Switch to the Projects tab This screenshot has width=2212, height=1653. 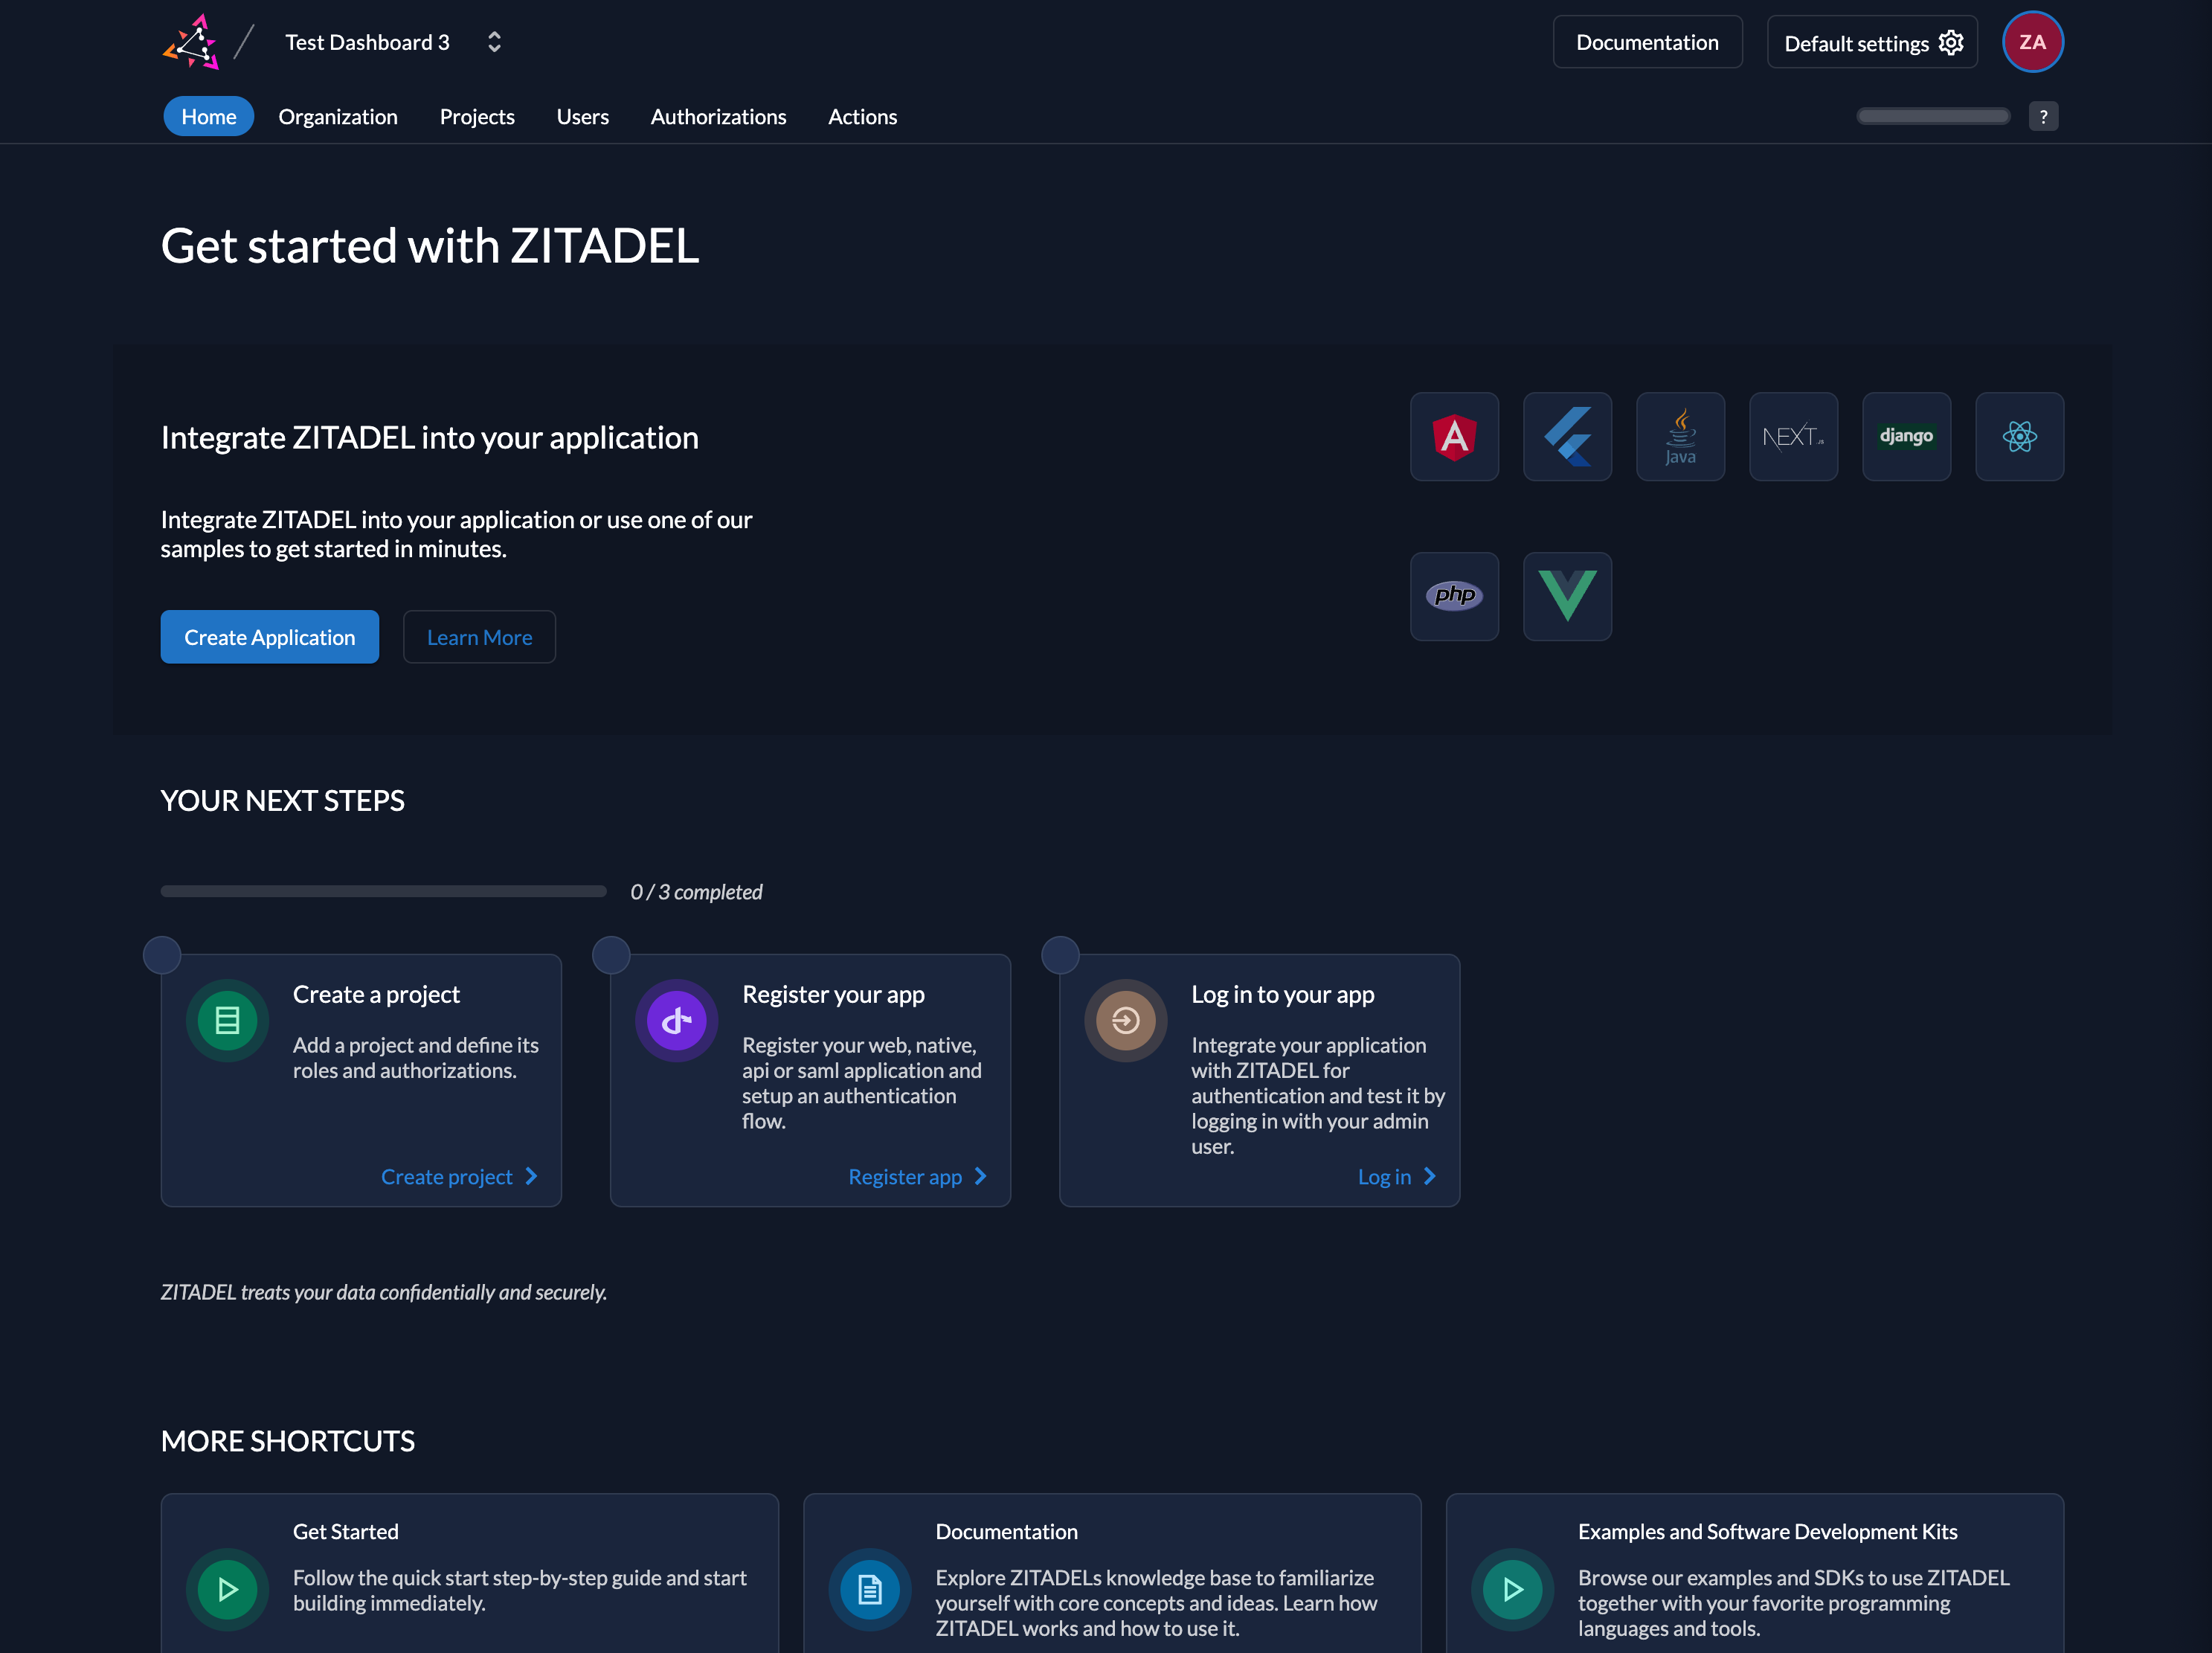click(477, 117)
